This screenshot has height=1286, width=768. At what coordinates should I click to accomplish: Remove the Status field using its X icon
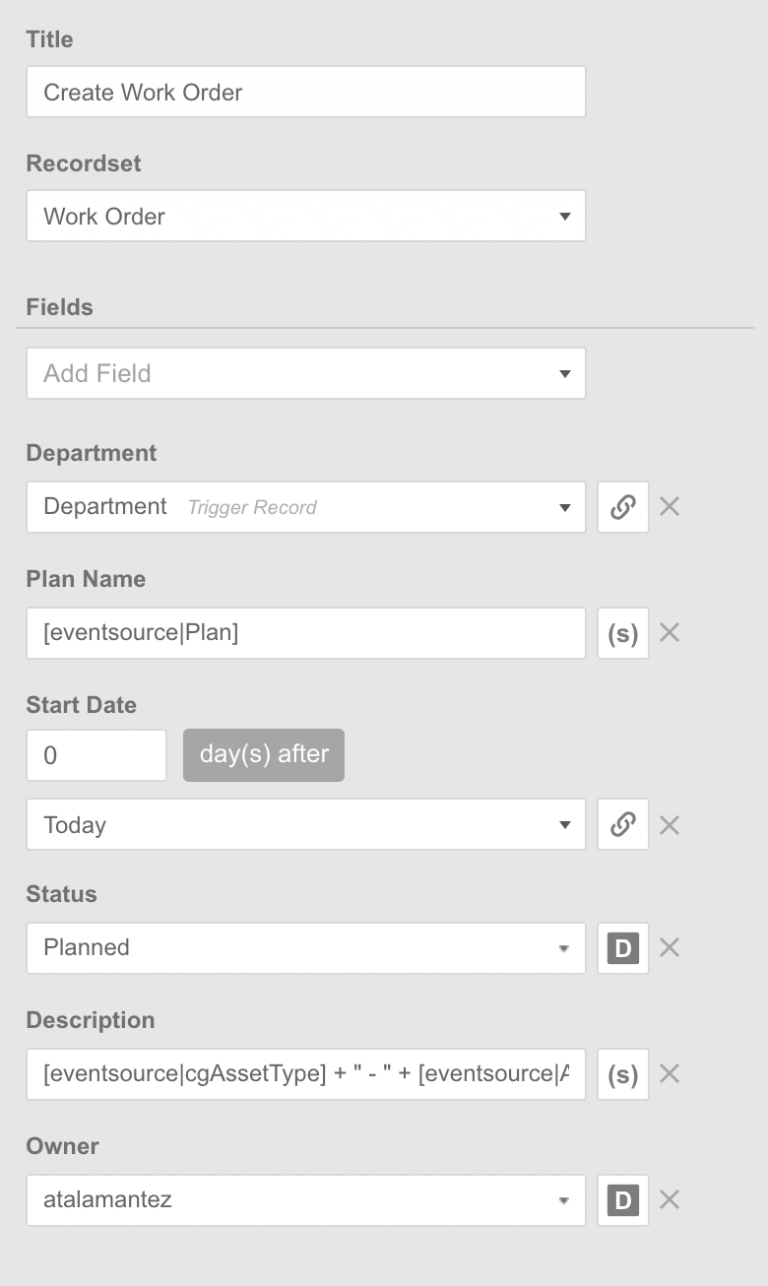tap(670, 947)
